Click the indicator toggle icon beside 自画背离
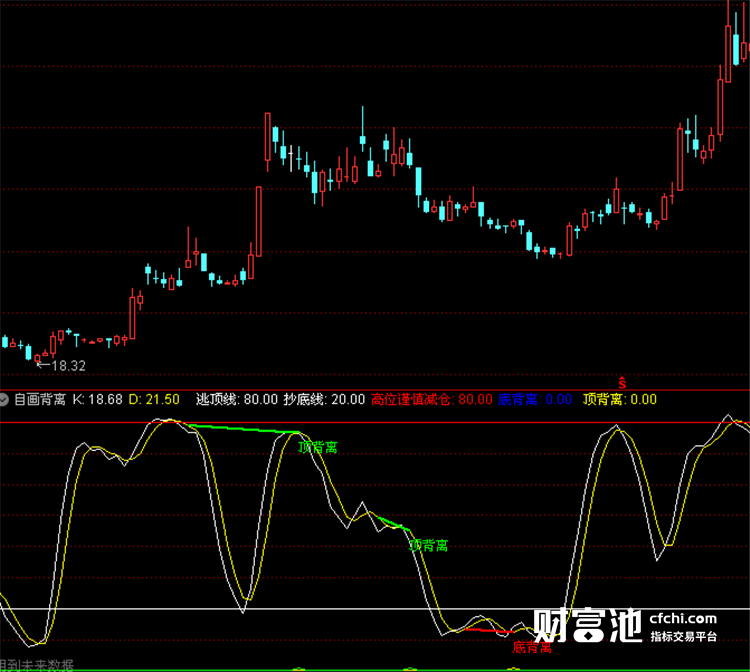This screenshot has width=750, height=672. (x=4, y=399)
